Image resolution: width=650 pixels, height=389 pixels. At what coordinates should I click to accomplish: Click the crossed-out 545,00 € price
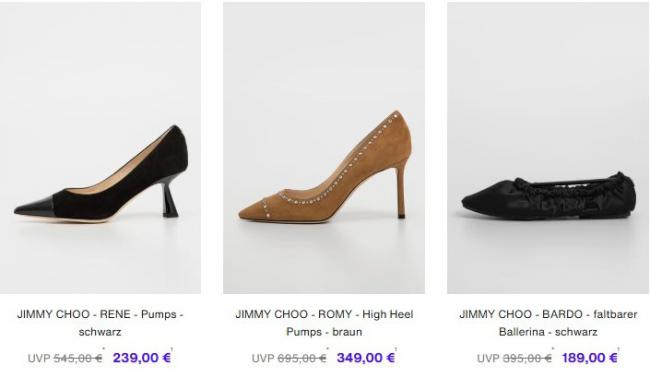[x=78, y=358]
